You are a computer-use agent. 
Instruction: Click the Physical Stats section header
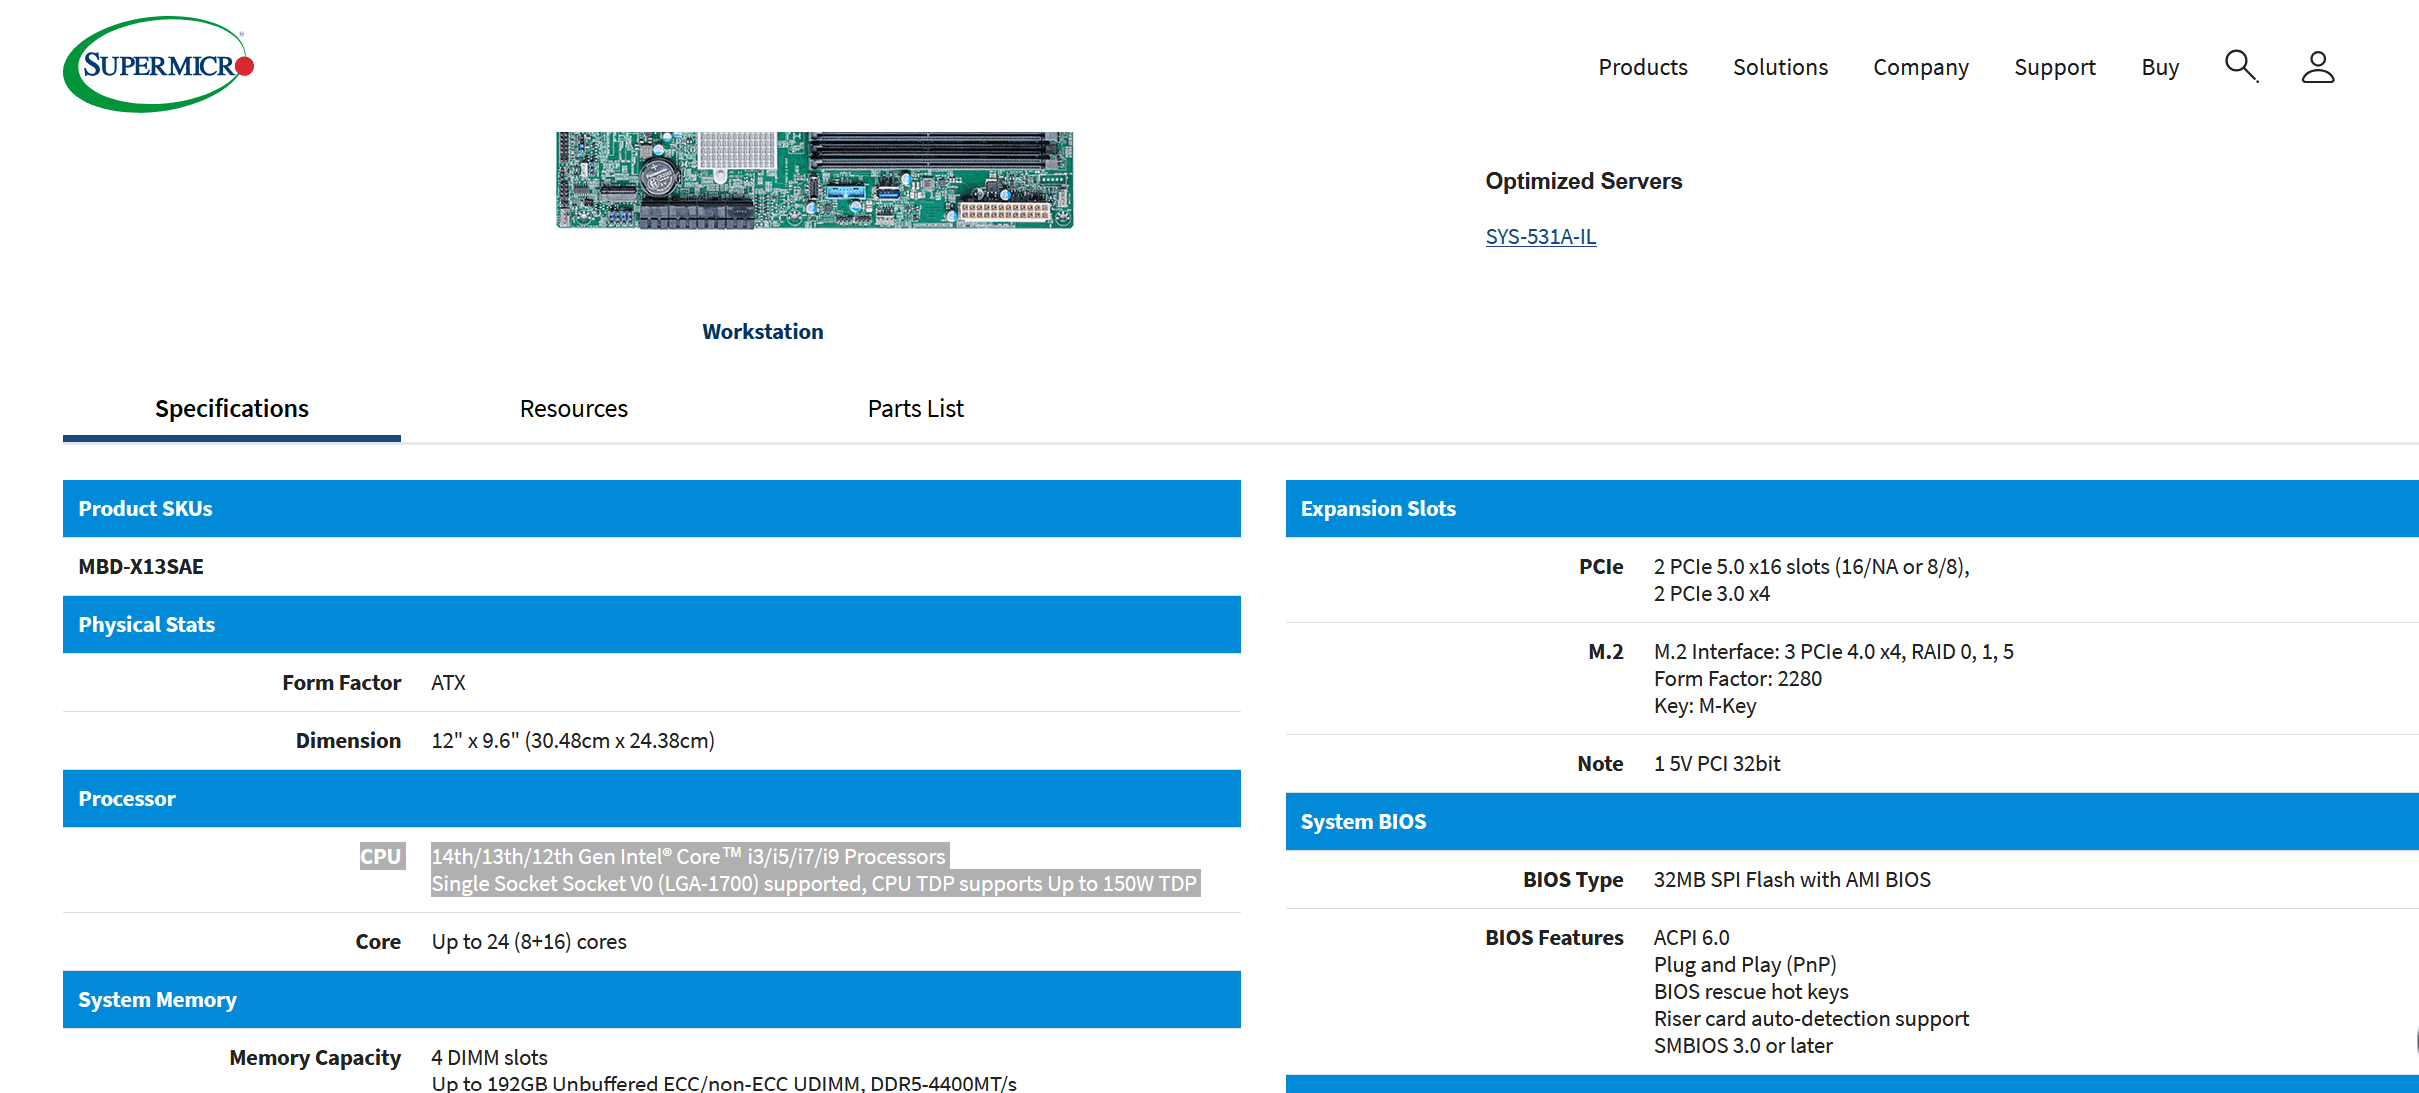point(146,625)
